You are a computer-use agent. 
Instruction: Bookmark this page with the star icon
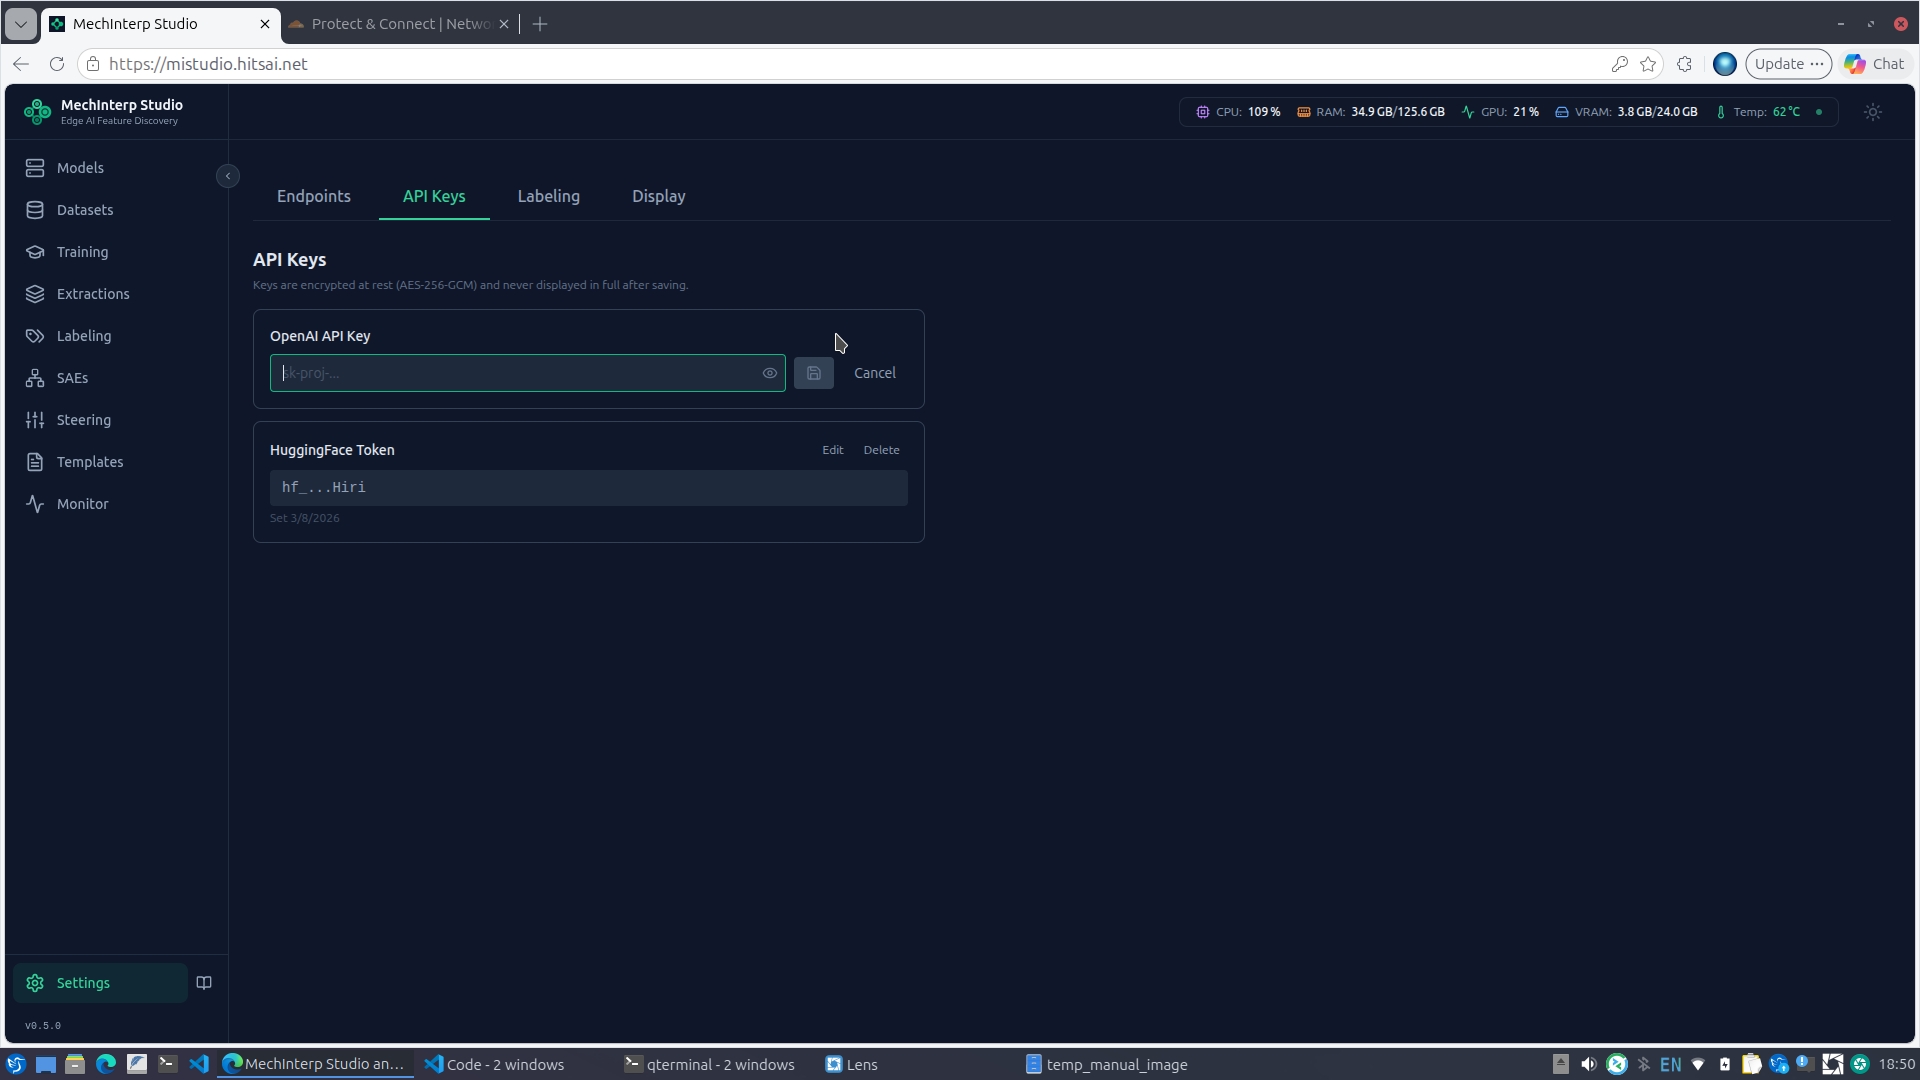(x=1648, y=64)
